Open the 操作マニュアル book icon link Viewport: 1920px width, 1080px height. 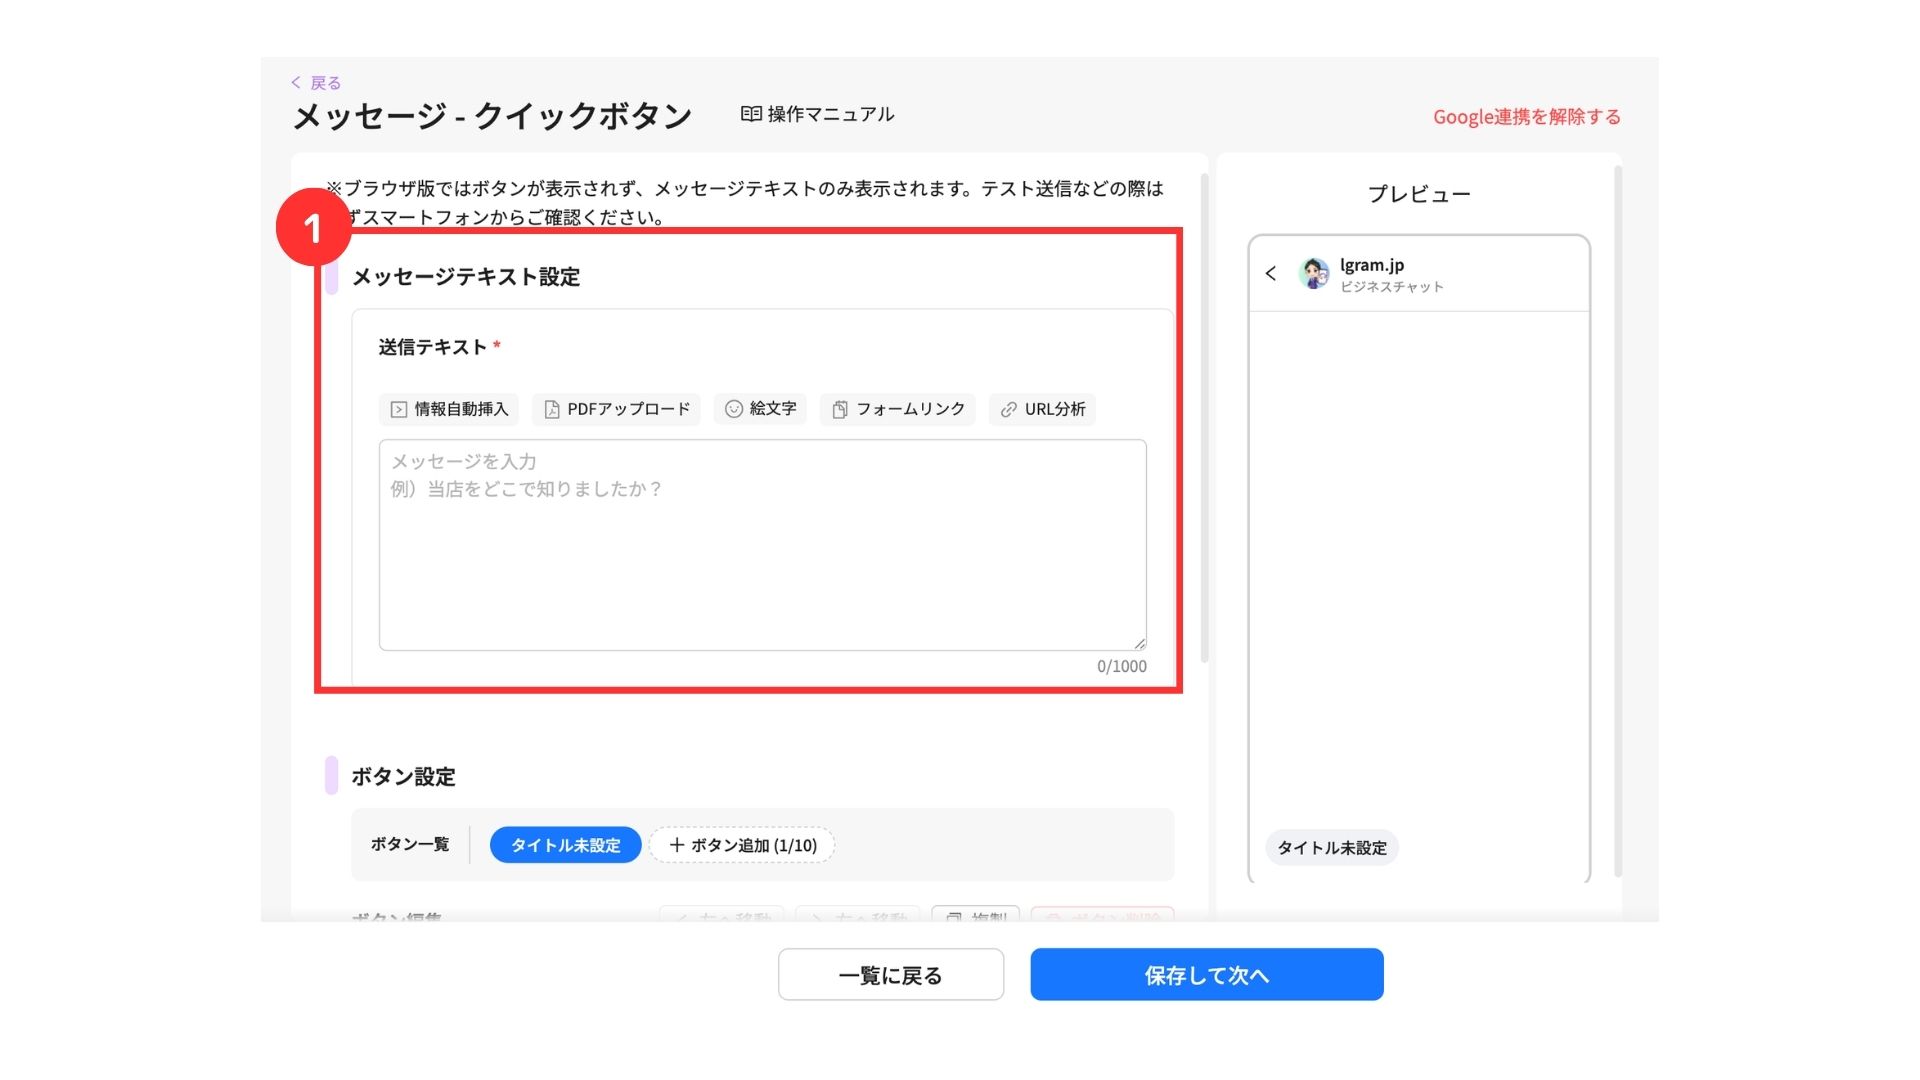point(751,114)
